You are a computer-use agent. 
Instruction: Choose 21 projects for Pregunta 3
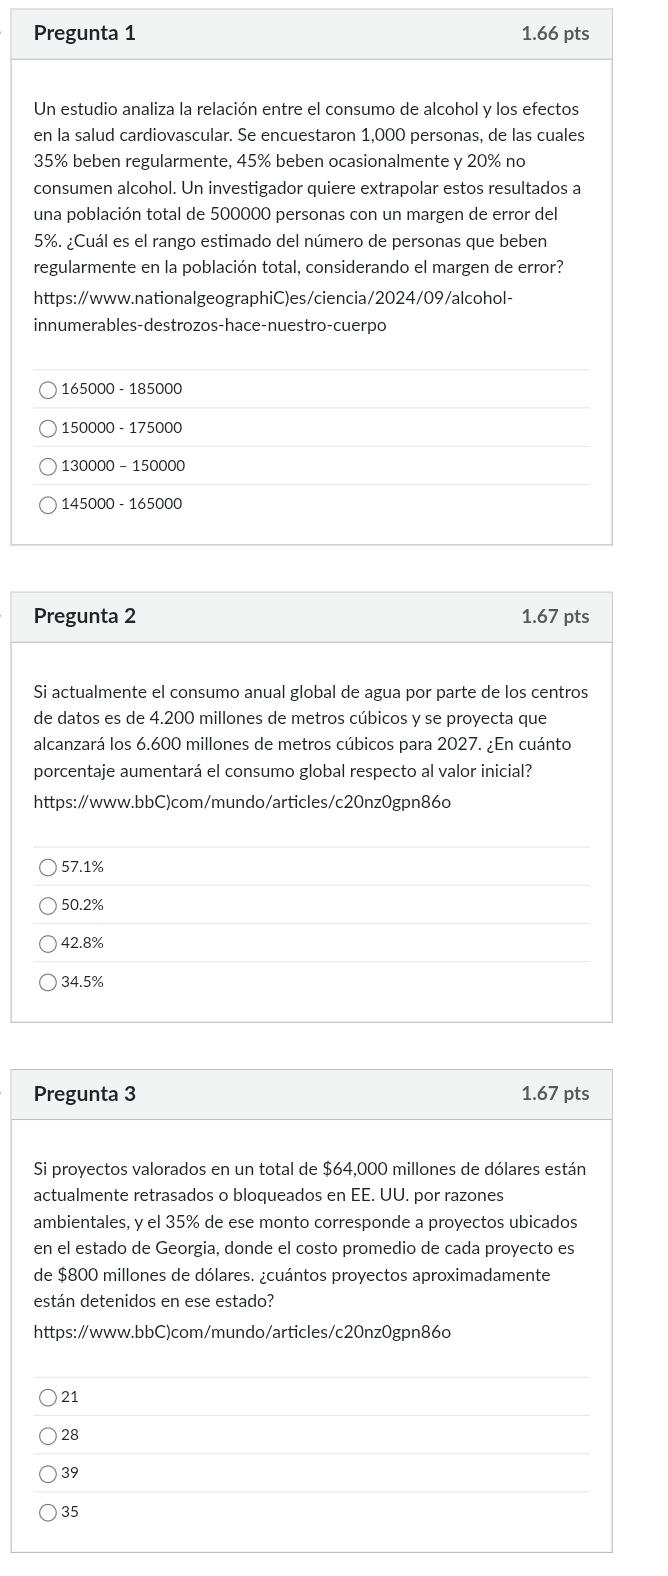48,1397
